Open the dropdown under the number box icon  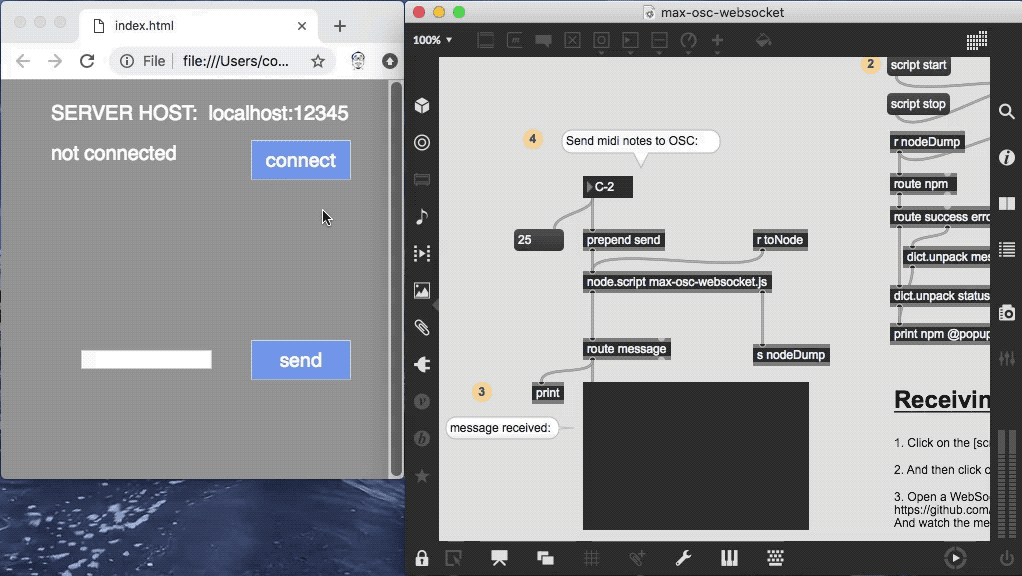point(659,52)
